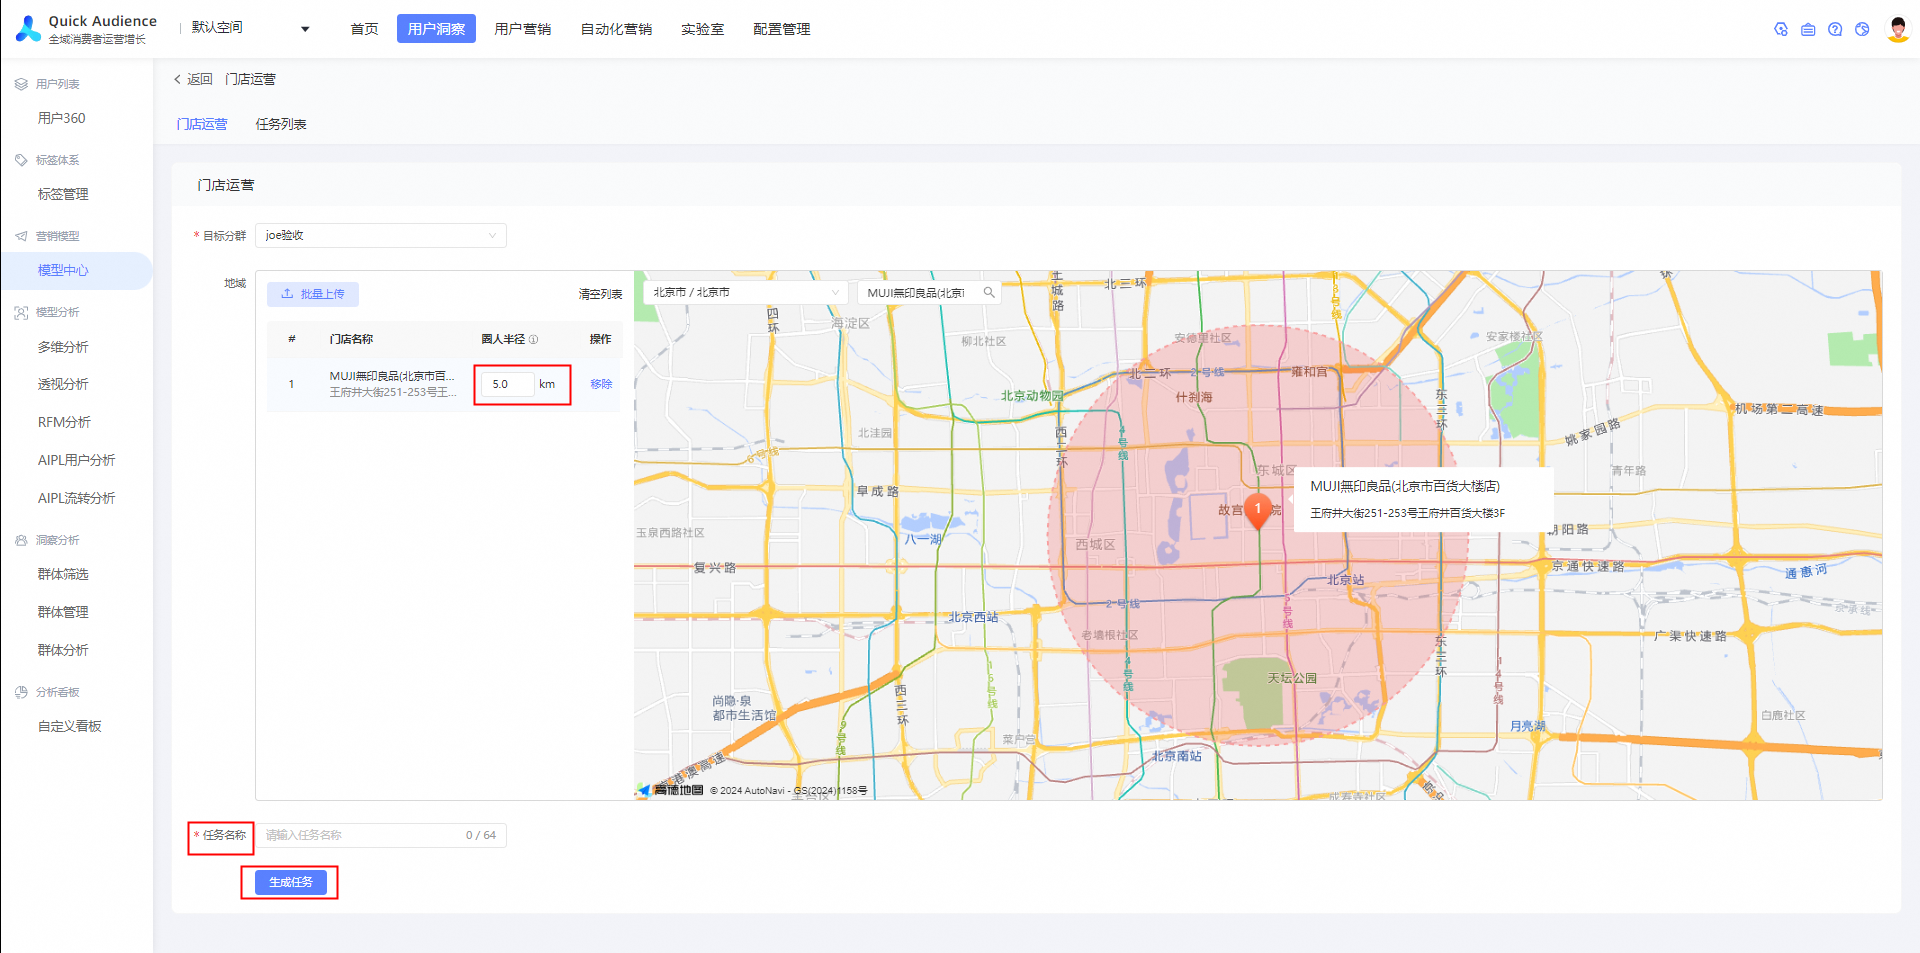Click the 生成任务 button
This screenshot has width=1920, height=953.
coord(291,882)
